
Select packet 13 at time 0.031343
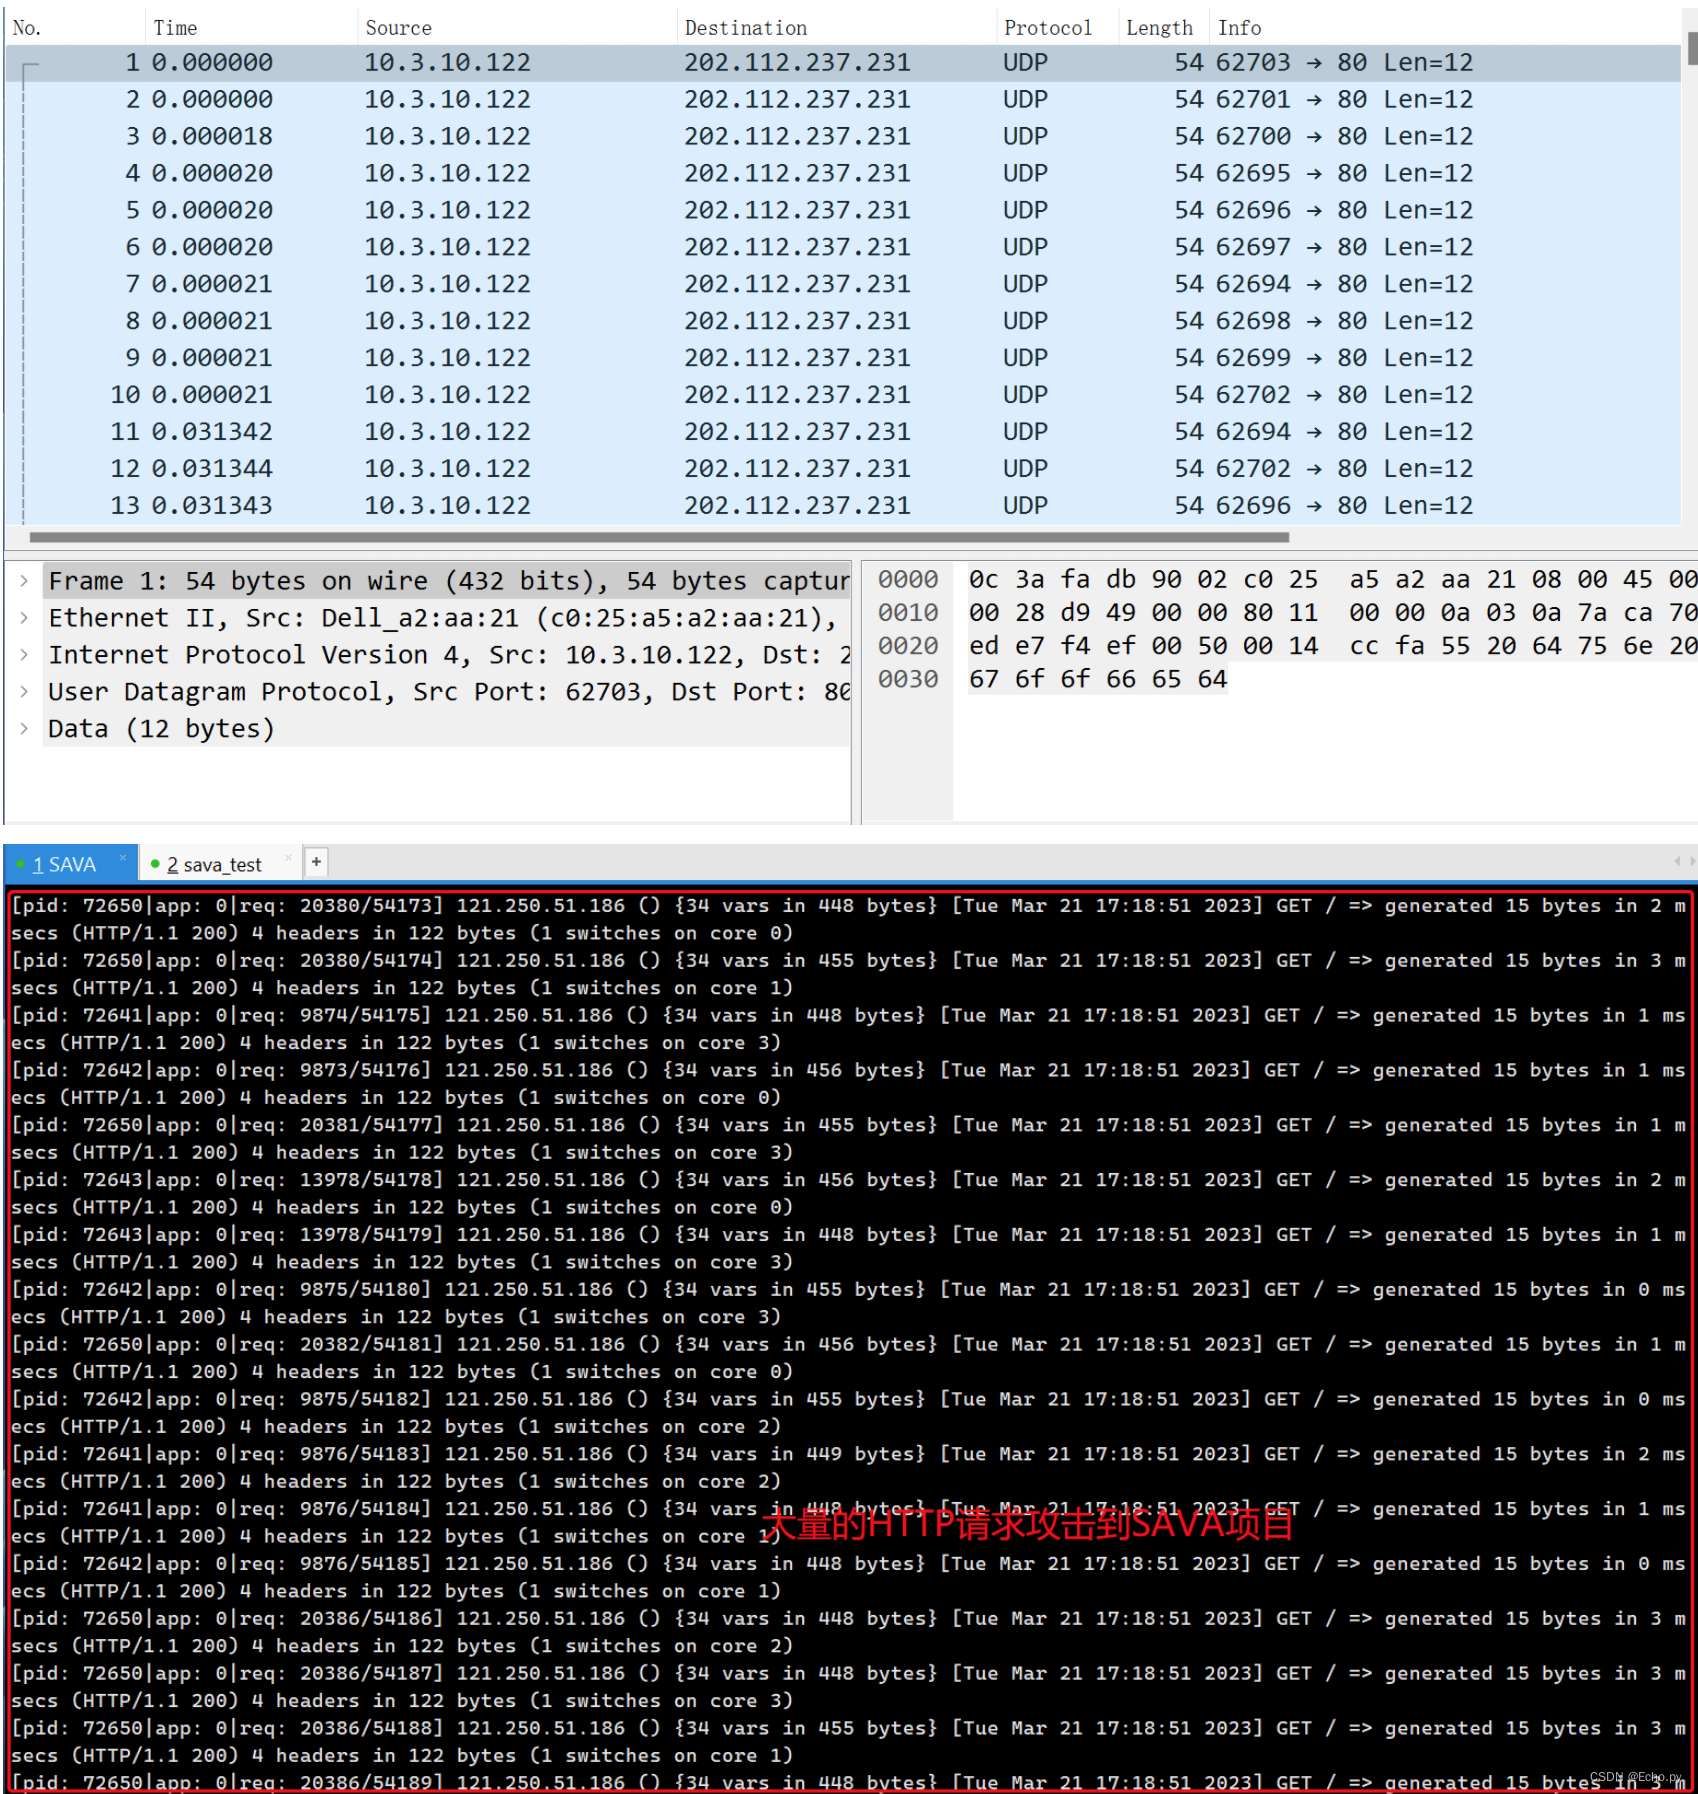point(842,507)
